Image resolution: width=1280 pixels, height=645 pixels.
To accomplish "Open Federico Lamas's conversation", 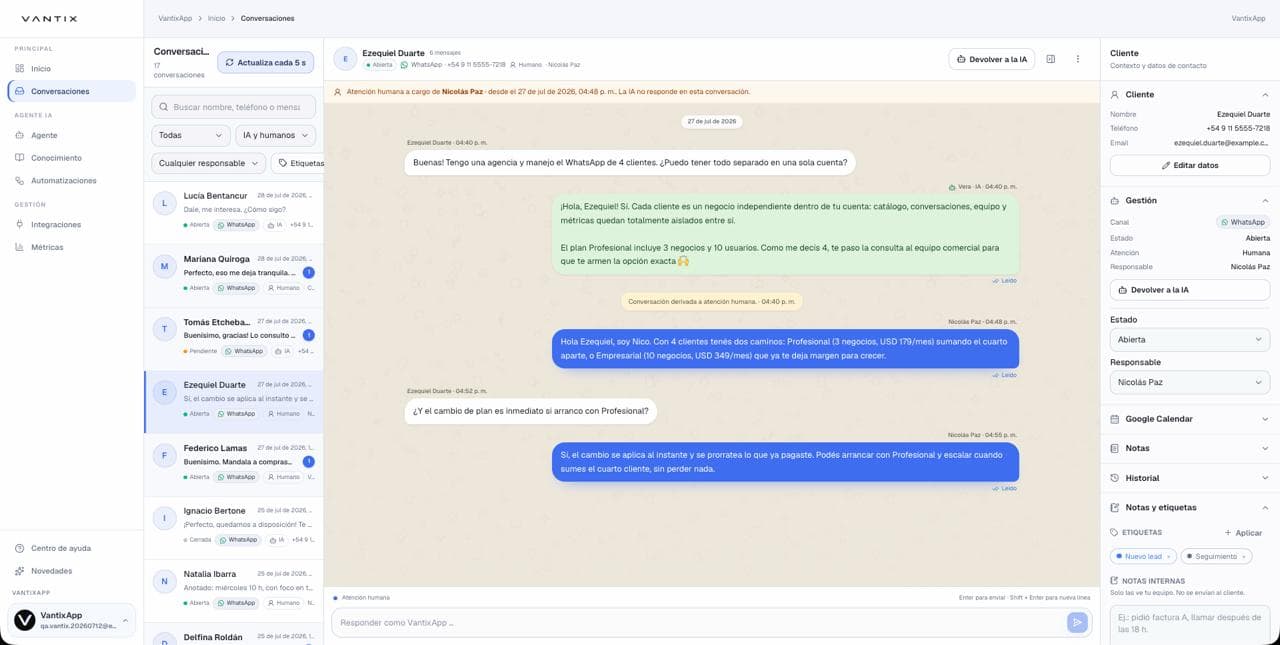I will [x=233, y=464].
